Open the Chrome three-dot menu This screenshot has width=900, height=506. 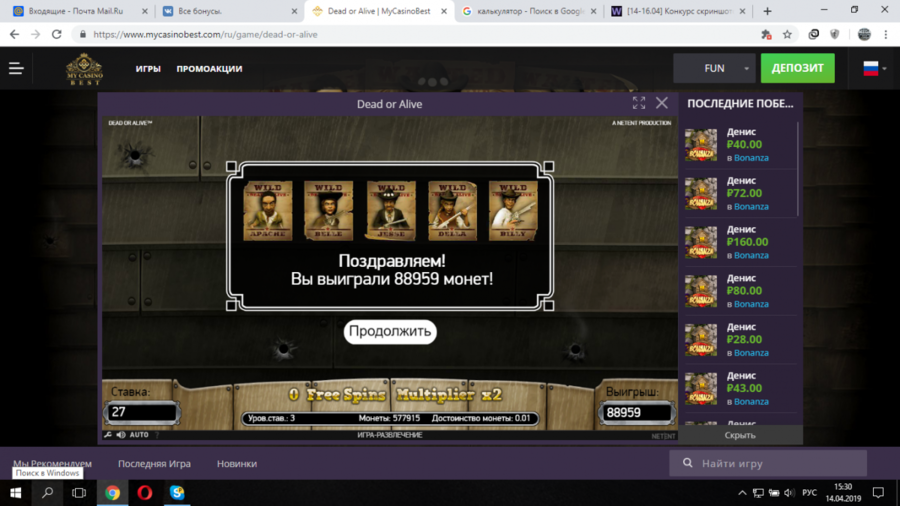(x=887, y=34)
